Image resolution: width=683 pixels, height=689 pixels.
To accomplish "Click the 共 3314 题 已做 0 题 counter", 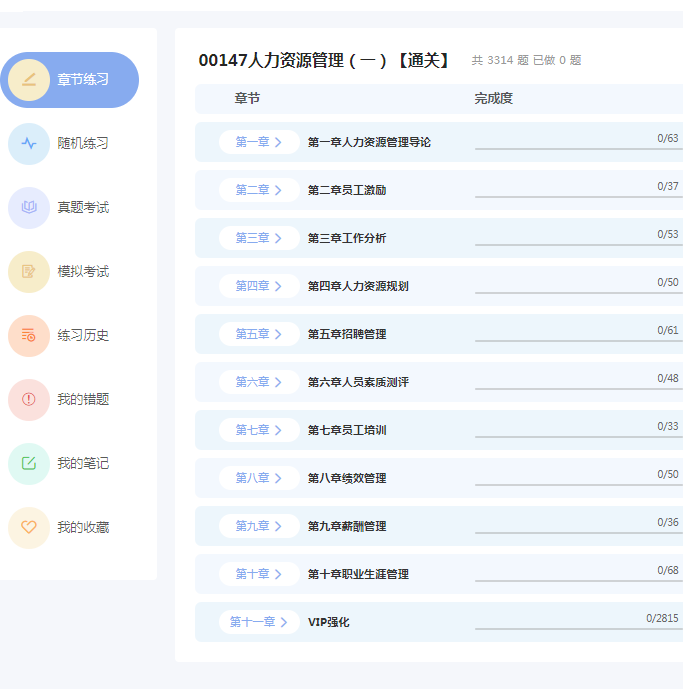I will [x=526, y=60].
